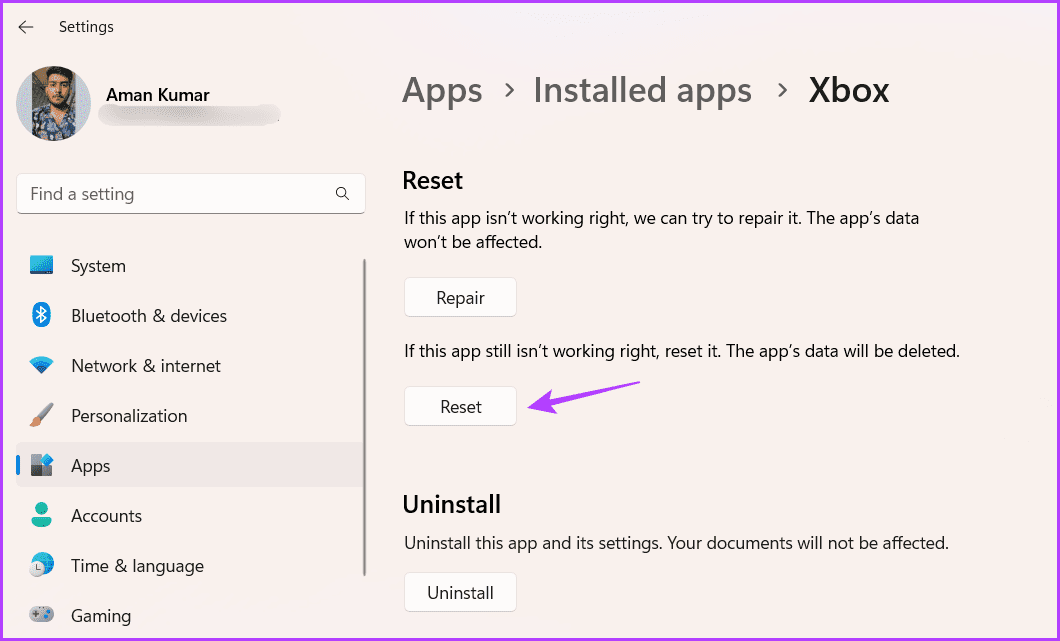
Task: Click the Reset section heading
Action: pos(433,181)
